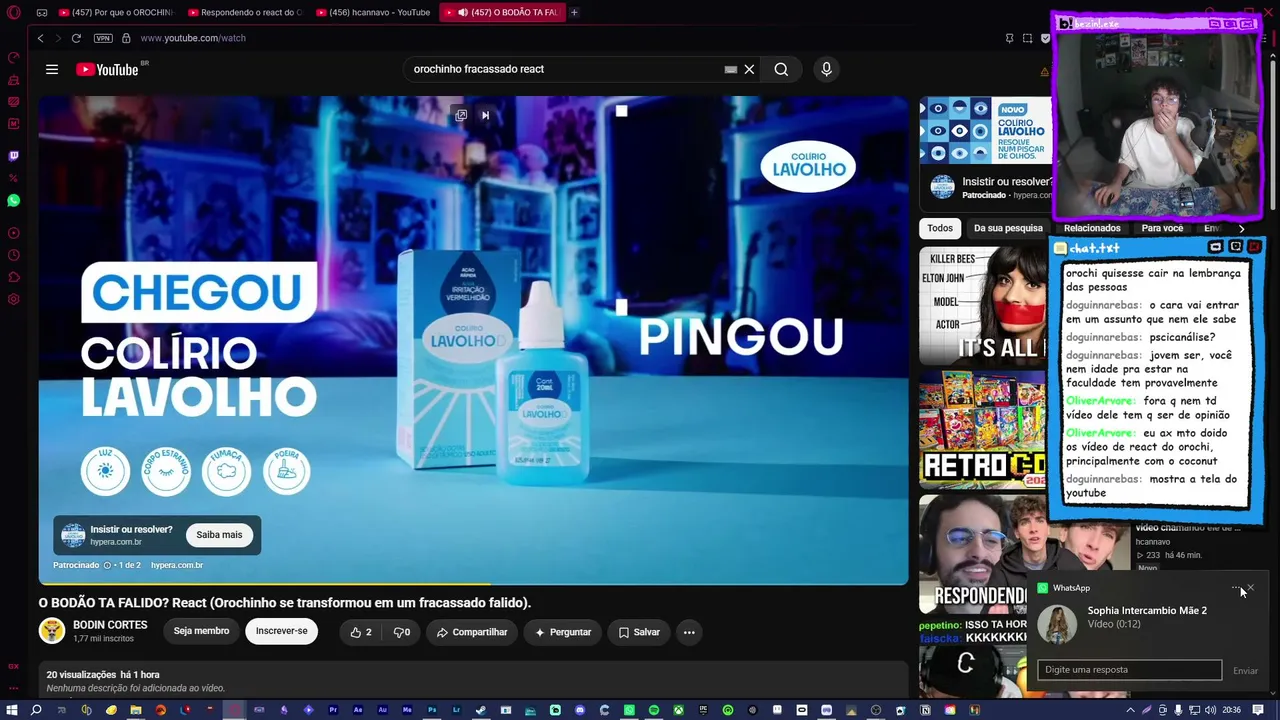1280x720 pixels.
Task: Click the browser address bar URL
Action: (193, 38)
